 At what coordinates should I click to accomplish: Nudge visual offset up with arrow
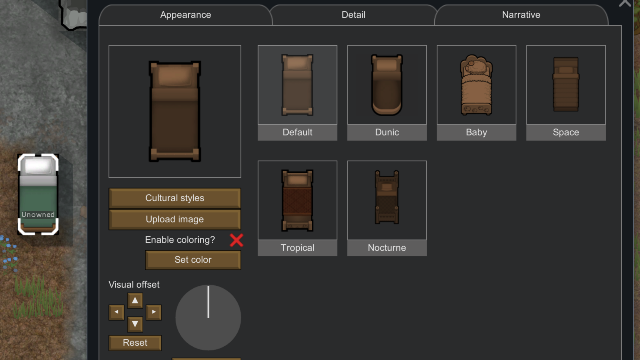click(x=135, y=301)
